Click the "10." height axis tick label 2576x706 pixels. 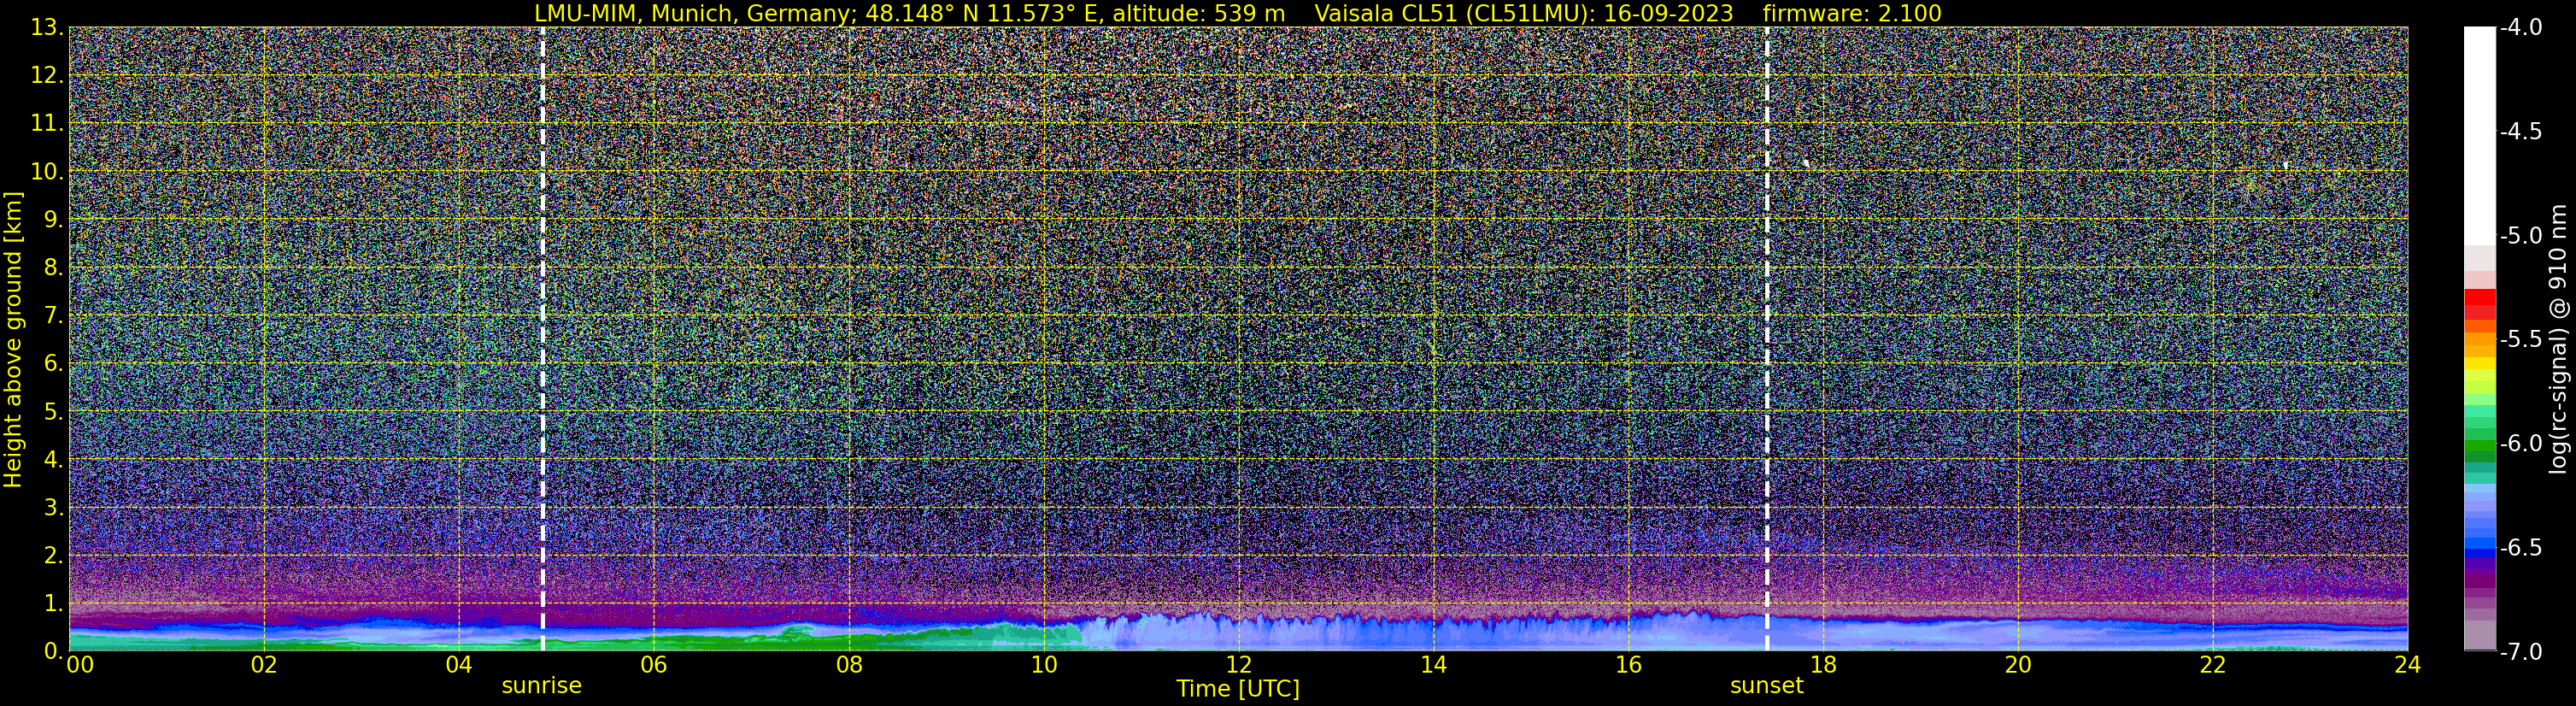(47, 172)
